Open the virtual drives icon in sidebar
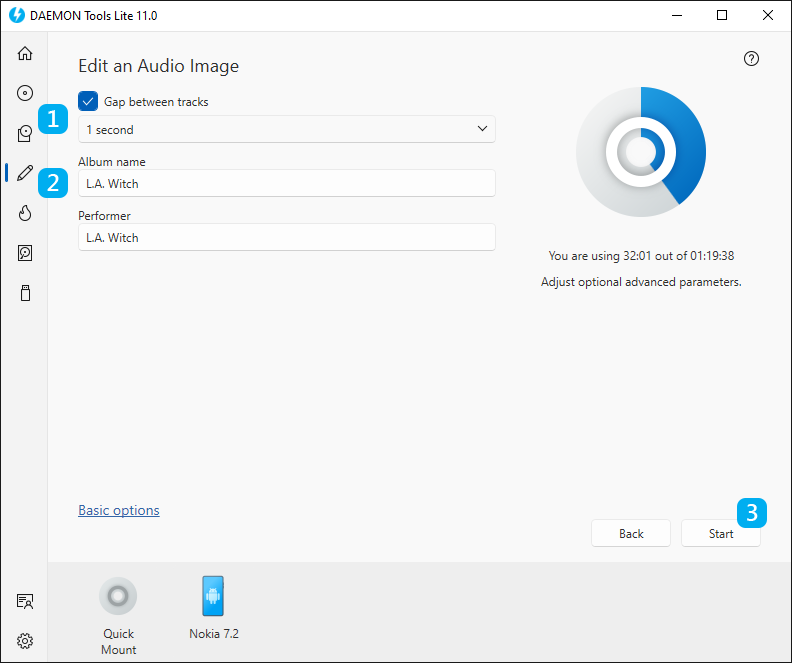792x663 pixels. (x=25, y=133)
